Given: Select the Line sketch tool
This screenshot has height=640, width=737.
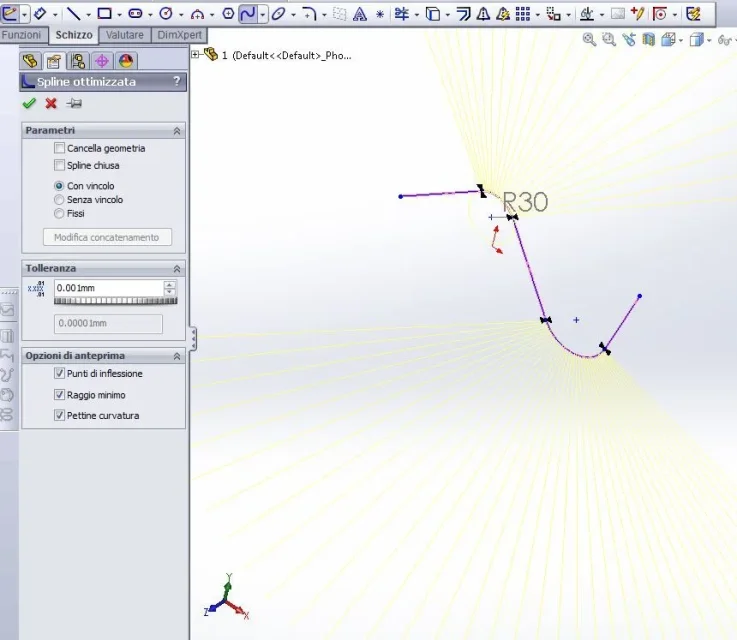Looking at the screenshot, I should (x=73, y=14).
